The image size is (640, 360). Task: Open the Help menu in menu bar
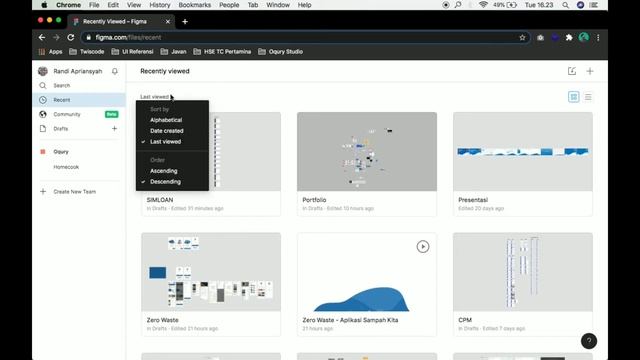tap(304, 5)
